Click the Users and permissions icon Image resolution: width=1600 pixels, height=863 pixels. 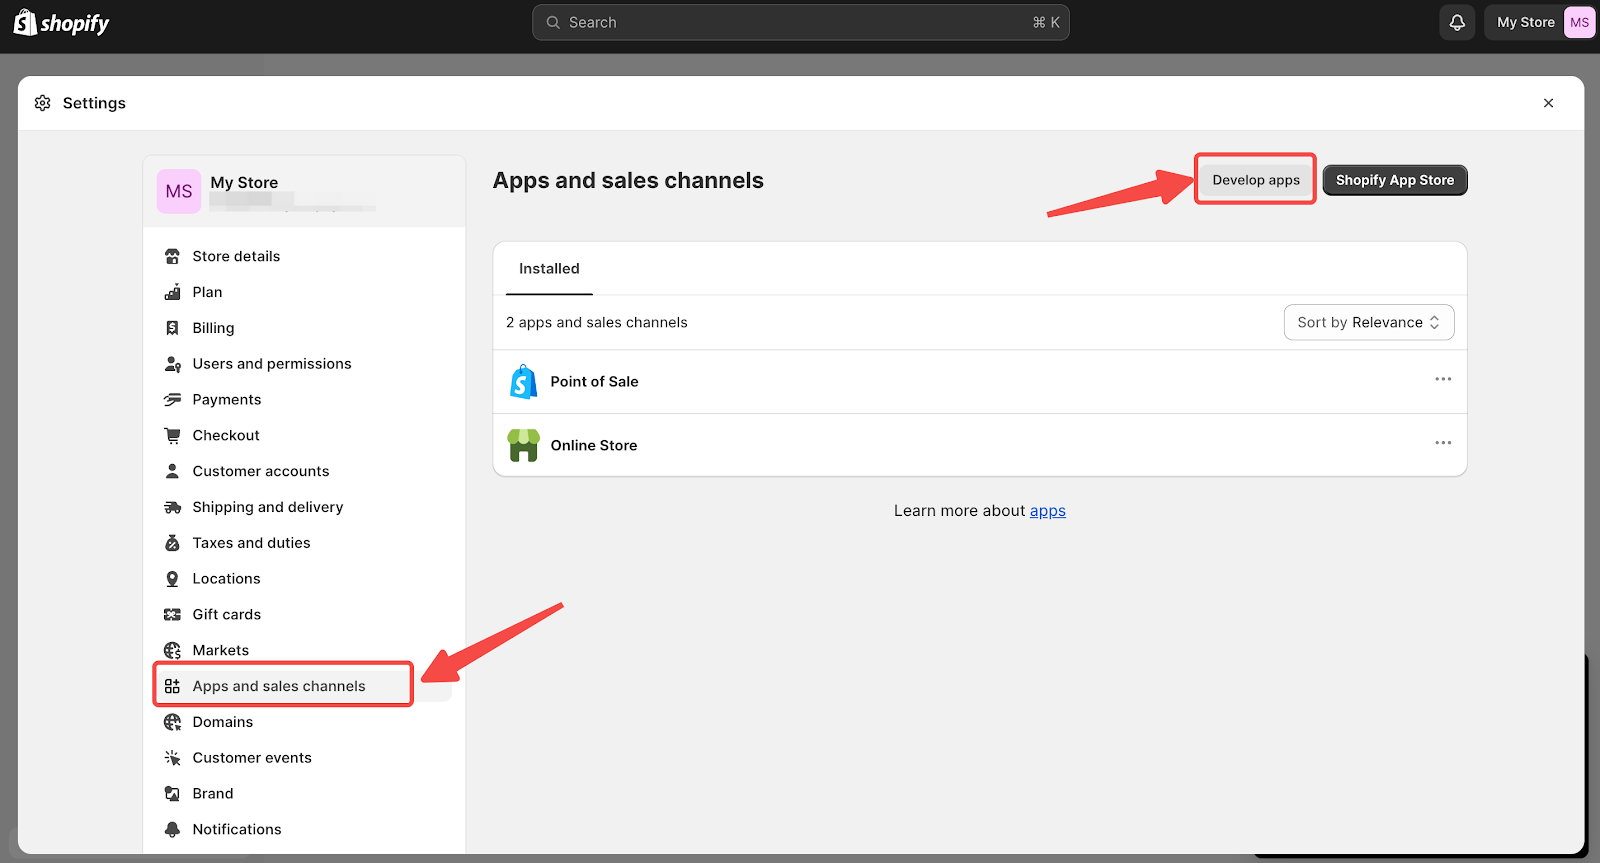coord(172,364)
